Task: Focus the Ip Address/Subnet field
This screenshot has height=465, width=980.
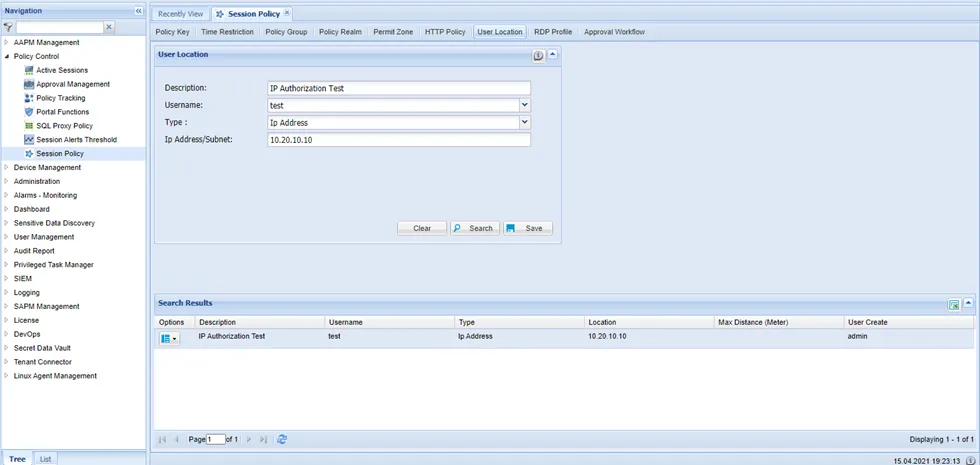Action: [399, 140]
